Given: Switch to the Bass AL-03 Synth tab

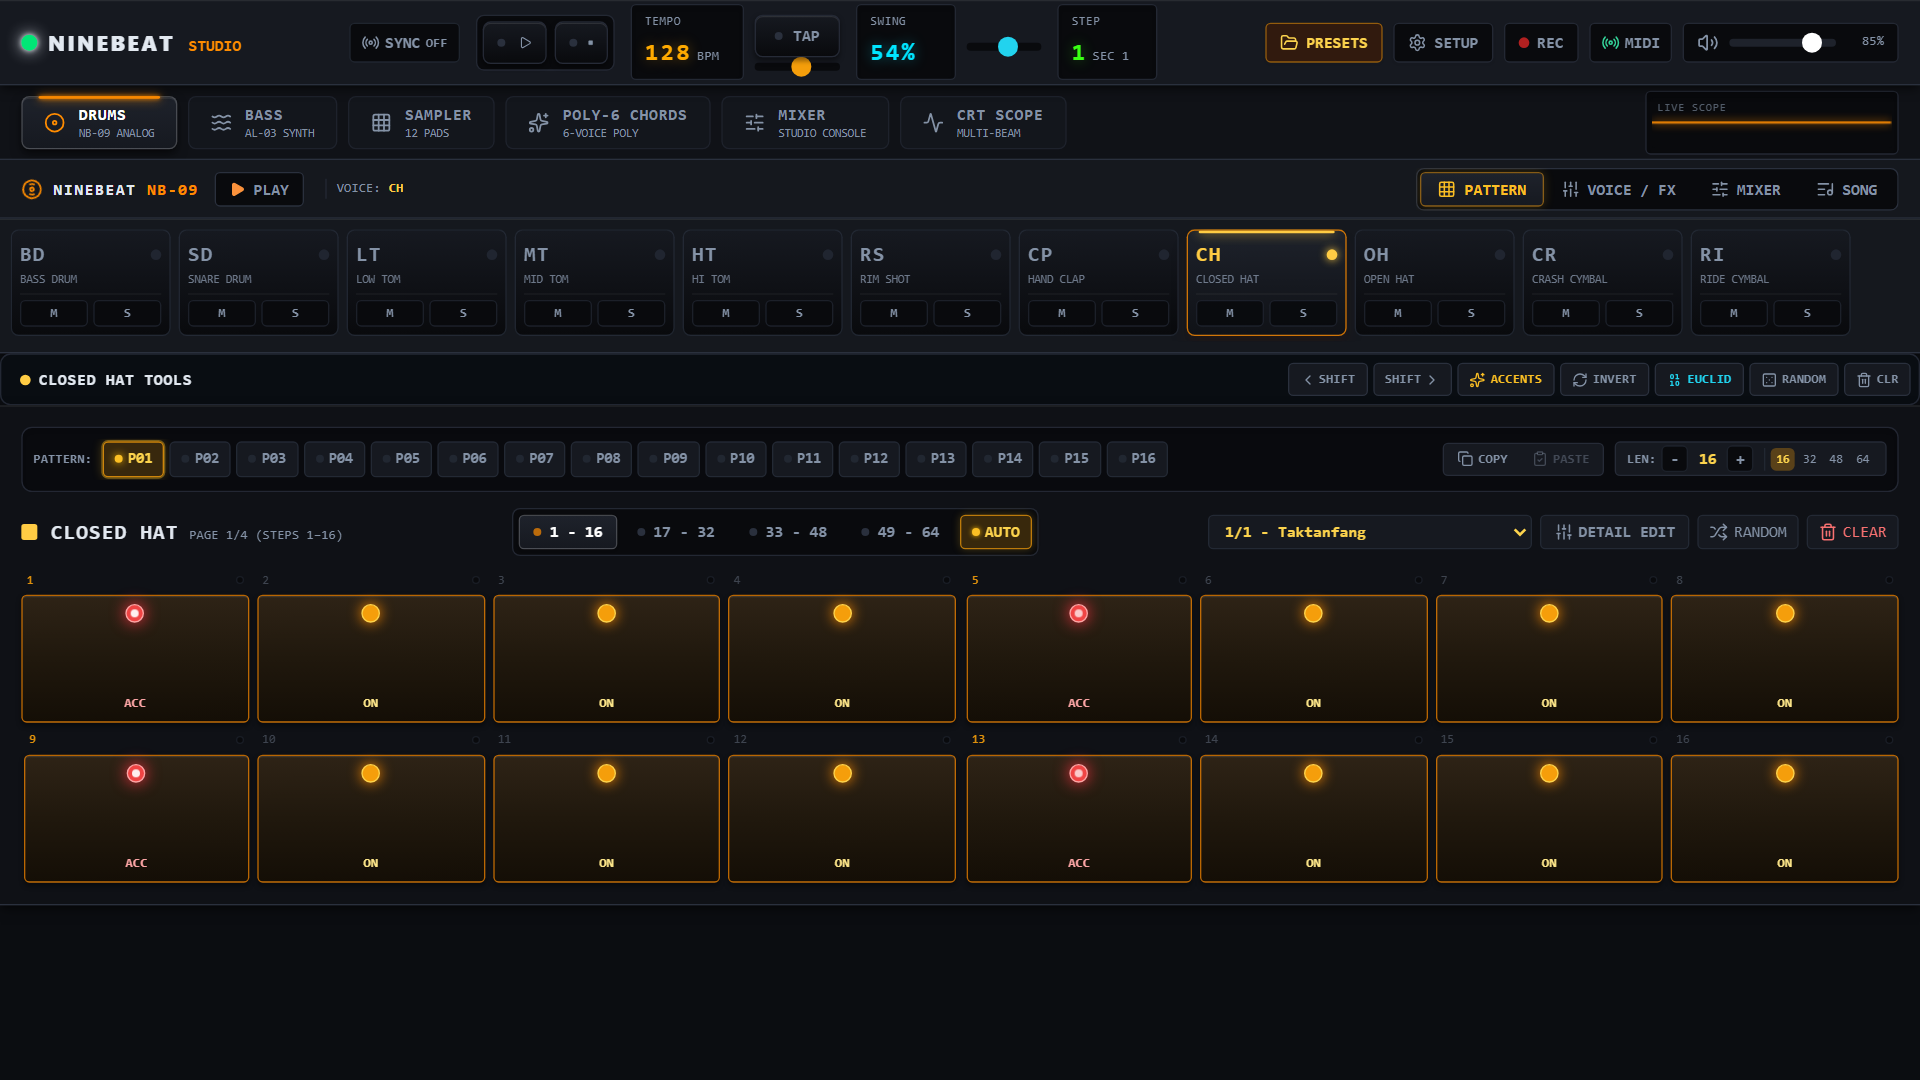Looking at the screenshot, I should 262,123.
